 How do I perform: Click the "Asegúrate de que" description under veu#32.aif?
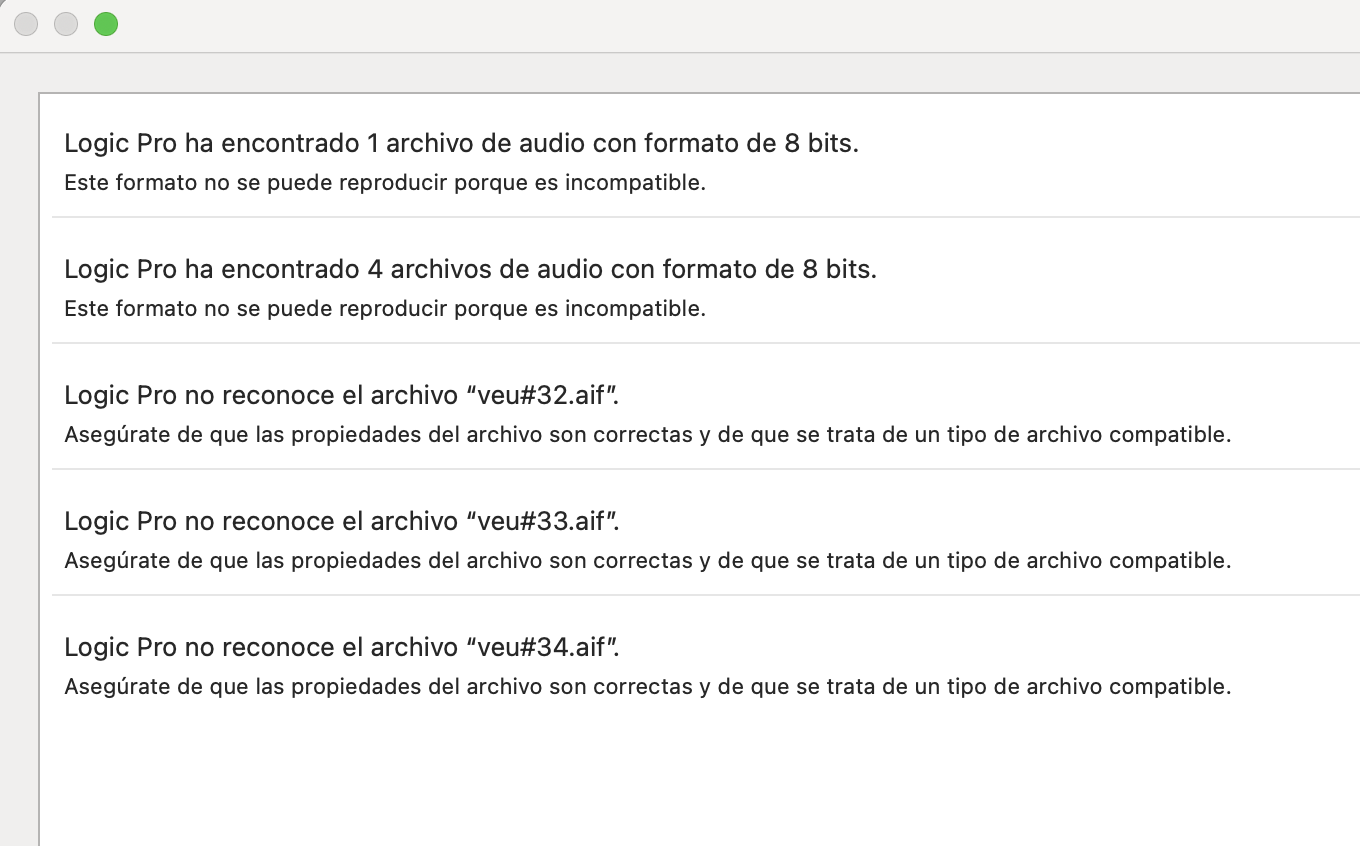[647, 435]
